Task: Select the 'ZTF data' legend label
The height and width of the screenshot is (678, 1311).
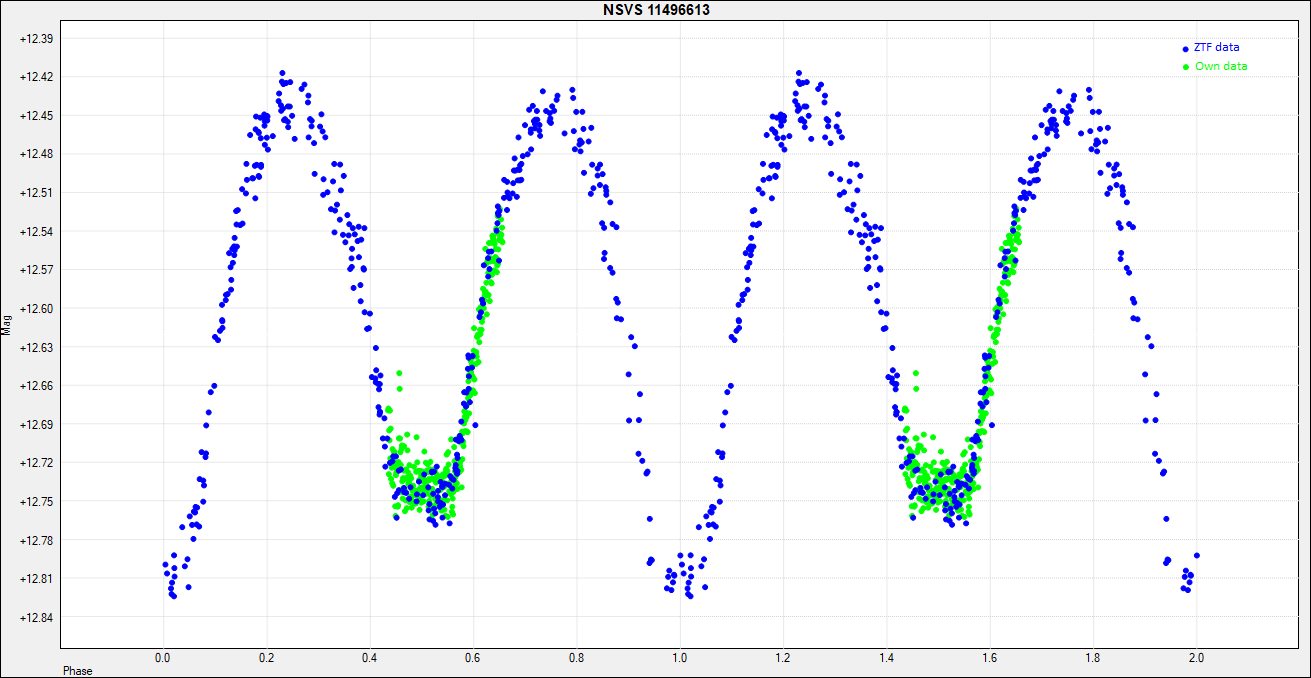Action: coord(1216,47)
